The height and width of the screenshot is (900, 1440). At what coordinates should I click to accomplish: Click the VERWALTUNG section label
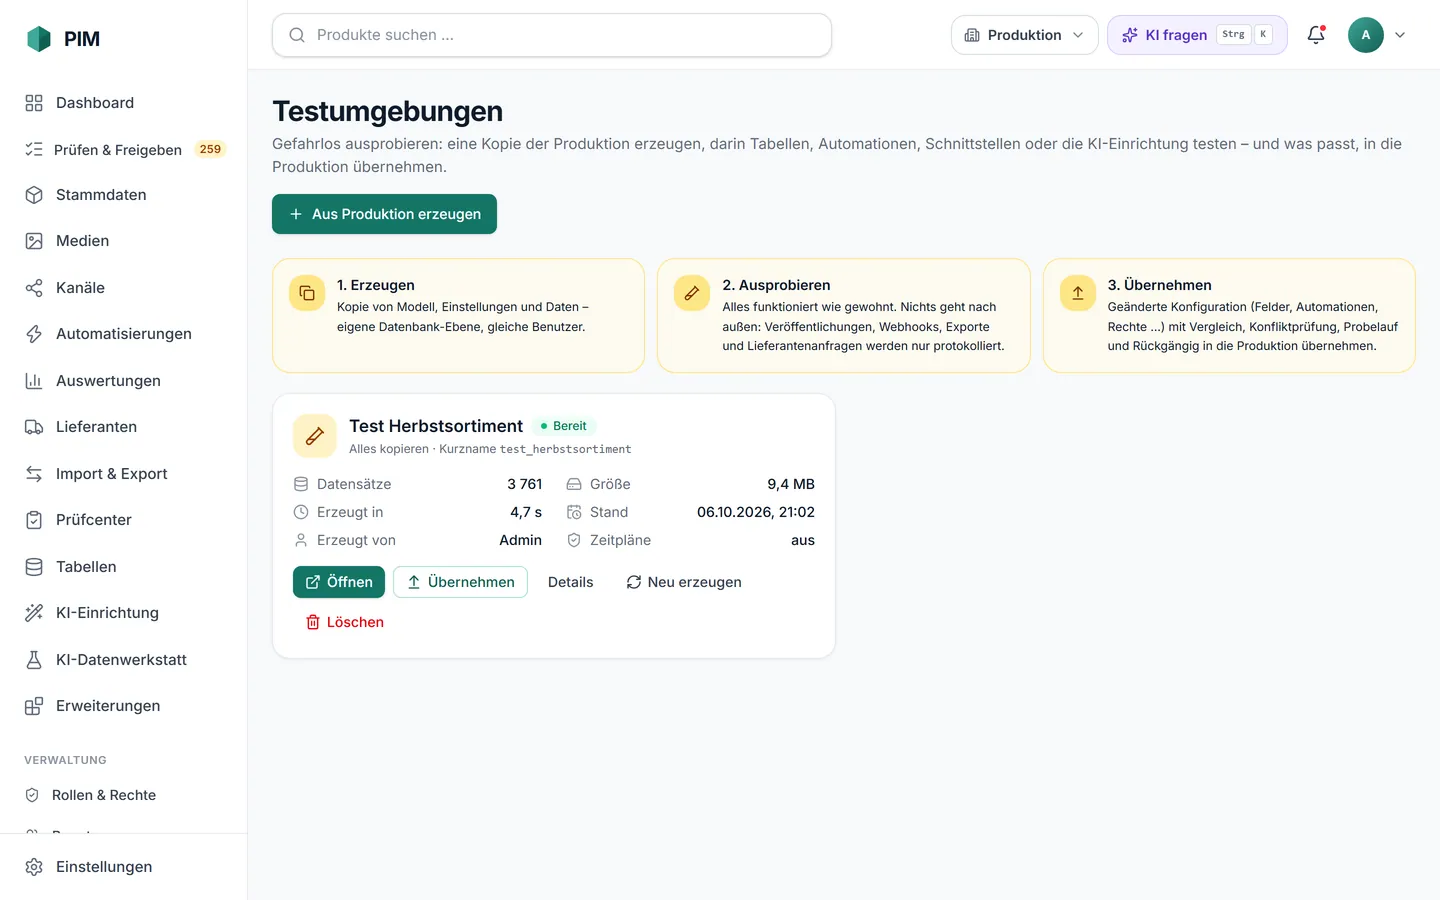tap(65, 760)
